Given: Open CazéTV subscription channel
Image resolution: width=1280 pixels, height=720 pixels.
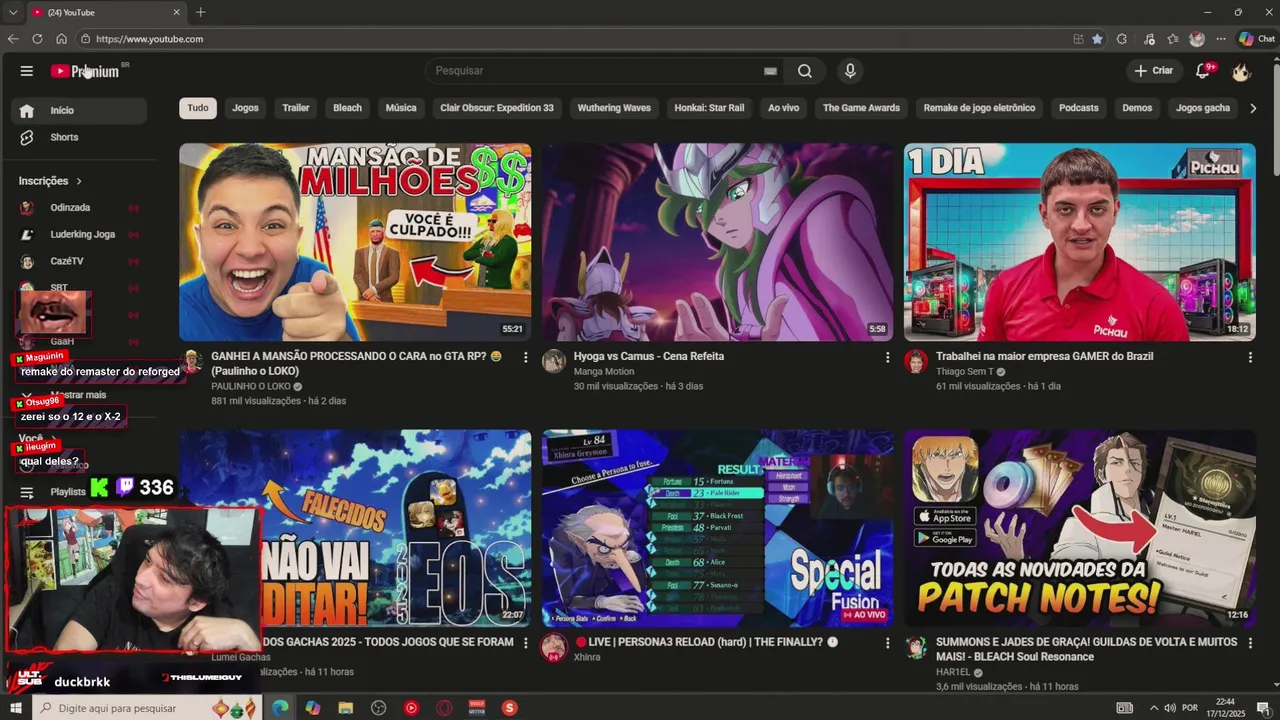Looking at the screenshot, I should coord(80,261).
